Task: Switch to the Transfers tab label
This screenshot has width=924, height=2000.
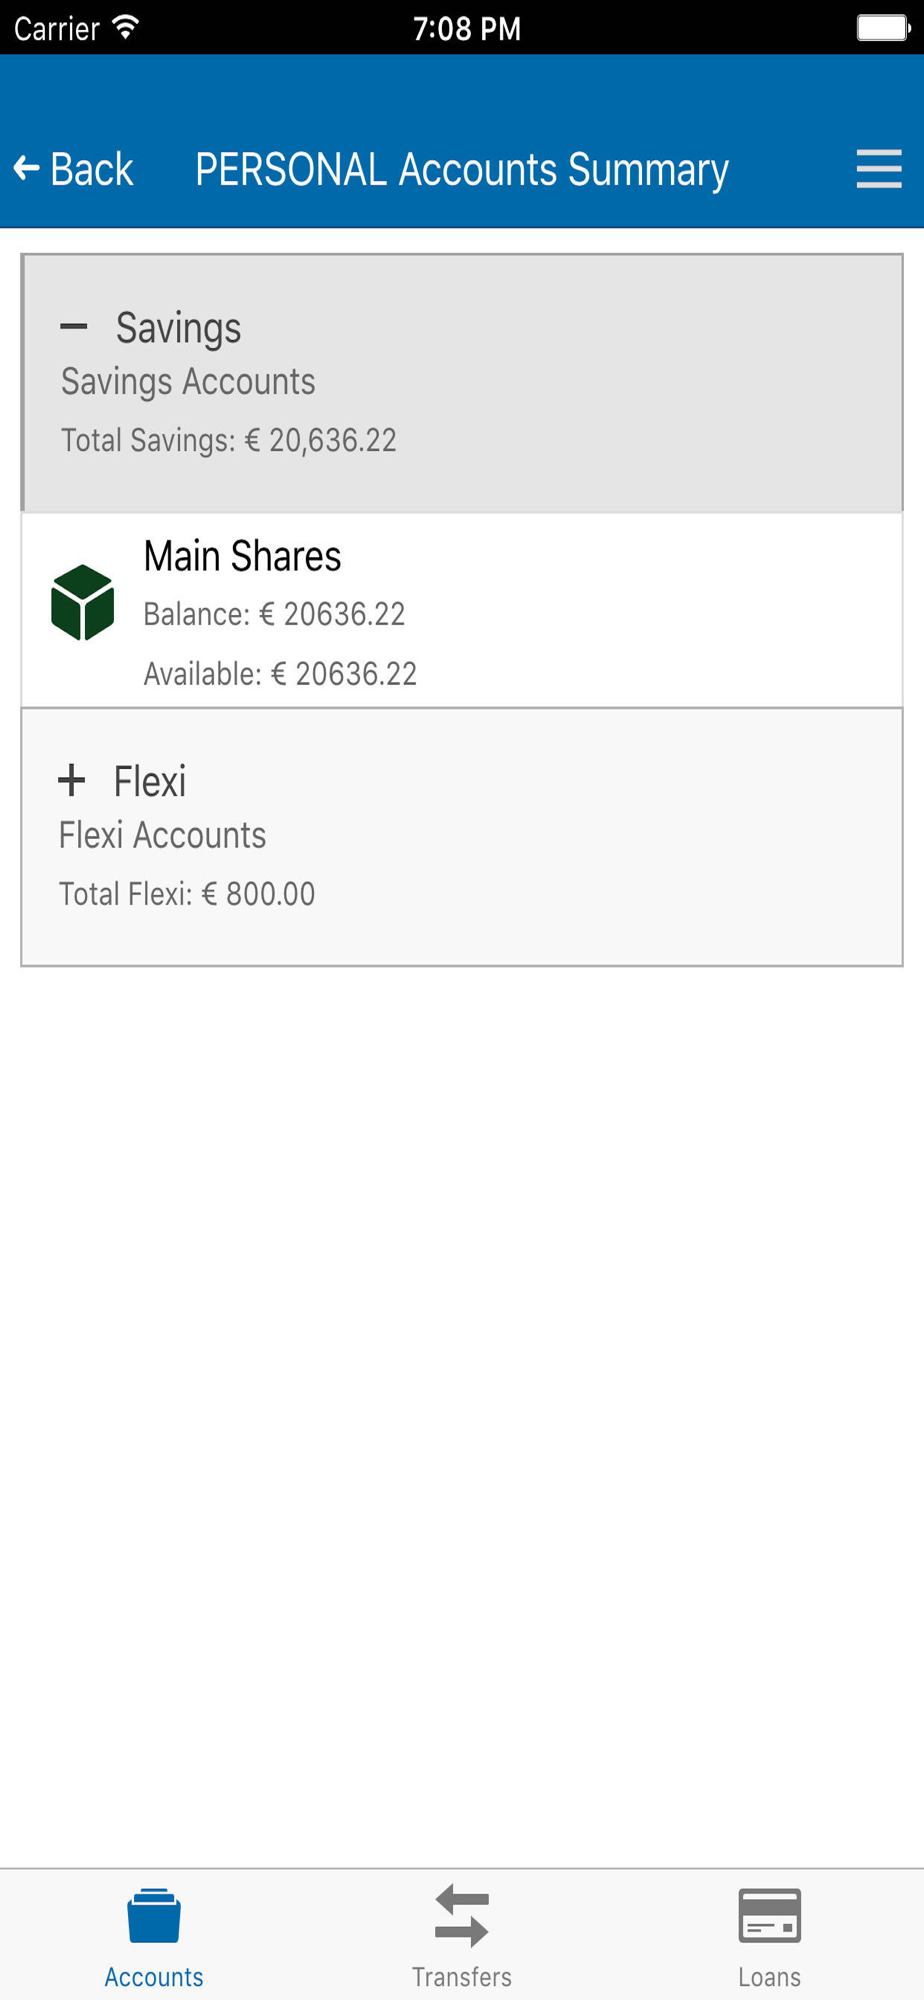Action: (x=462, y=1977)
